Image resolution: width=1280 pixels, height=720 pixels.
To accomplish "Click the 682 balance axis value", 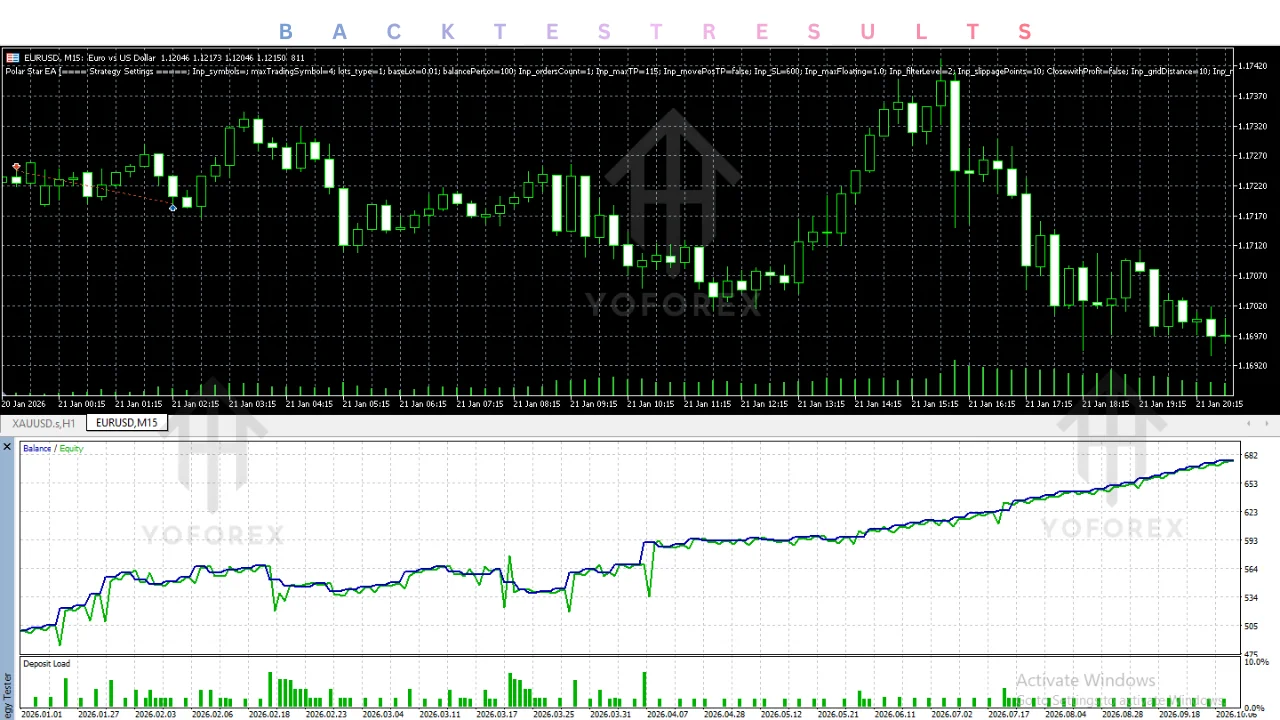I will (x=1250, y=456).
